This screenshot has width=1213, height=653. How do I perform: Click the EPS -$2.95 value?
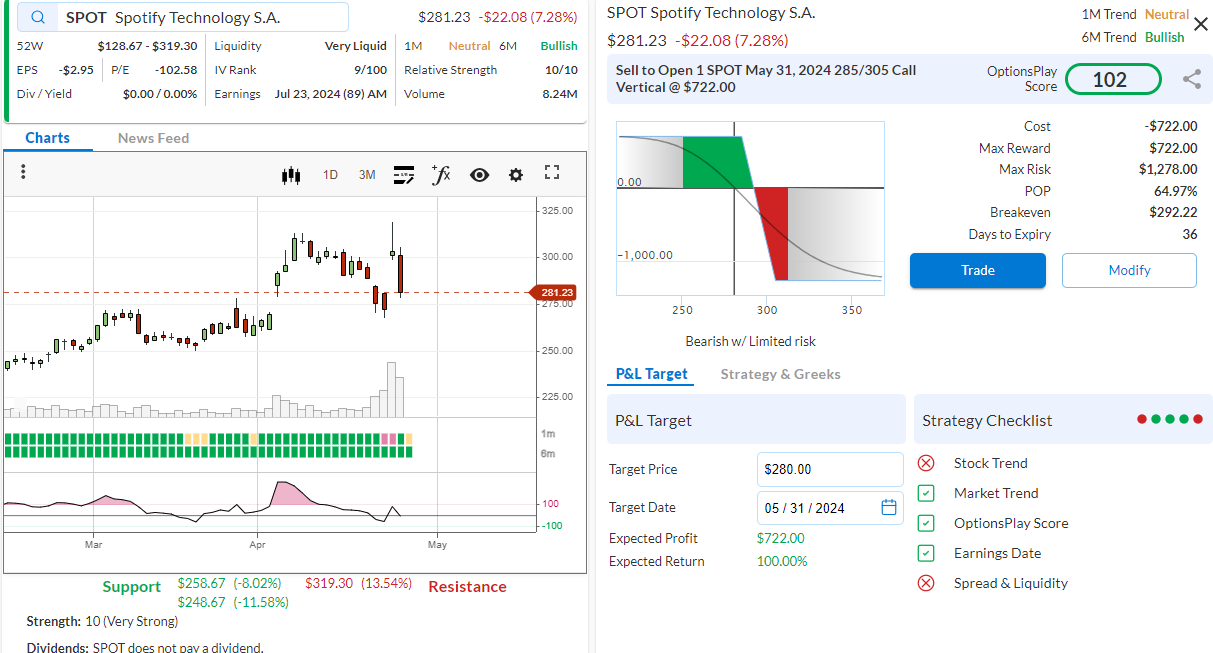(76, 70)
